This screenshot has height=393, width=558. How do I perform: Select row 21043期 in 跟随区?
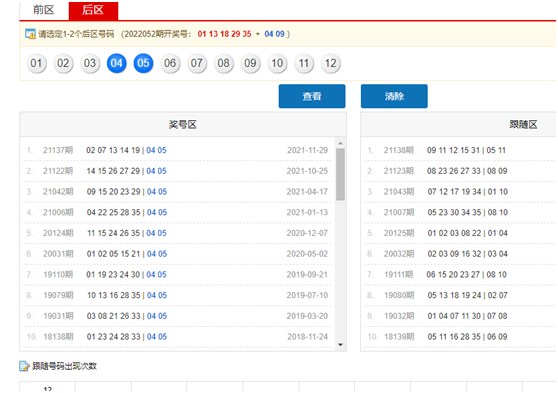tap(460, 192)
